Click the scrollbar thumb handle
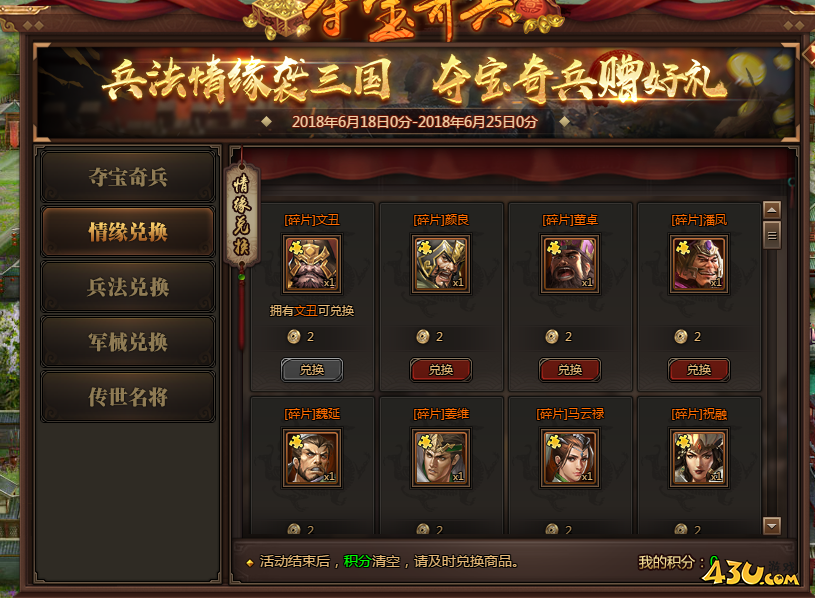Screen dimensions: 815x598 (772, 235)
